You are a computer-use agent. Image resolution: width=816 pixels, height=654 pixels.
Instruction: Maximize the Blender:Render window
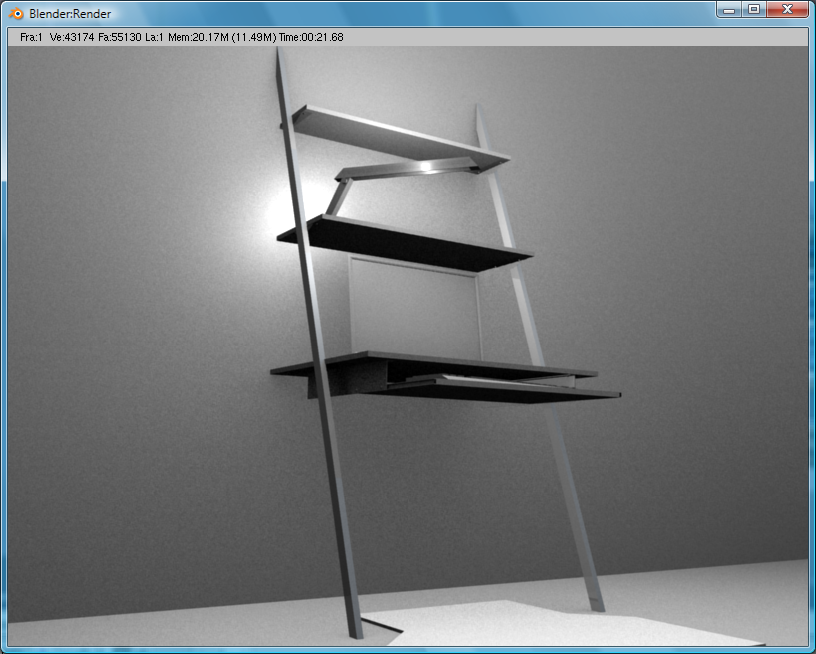754,9
